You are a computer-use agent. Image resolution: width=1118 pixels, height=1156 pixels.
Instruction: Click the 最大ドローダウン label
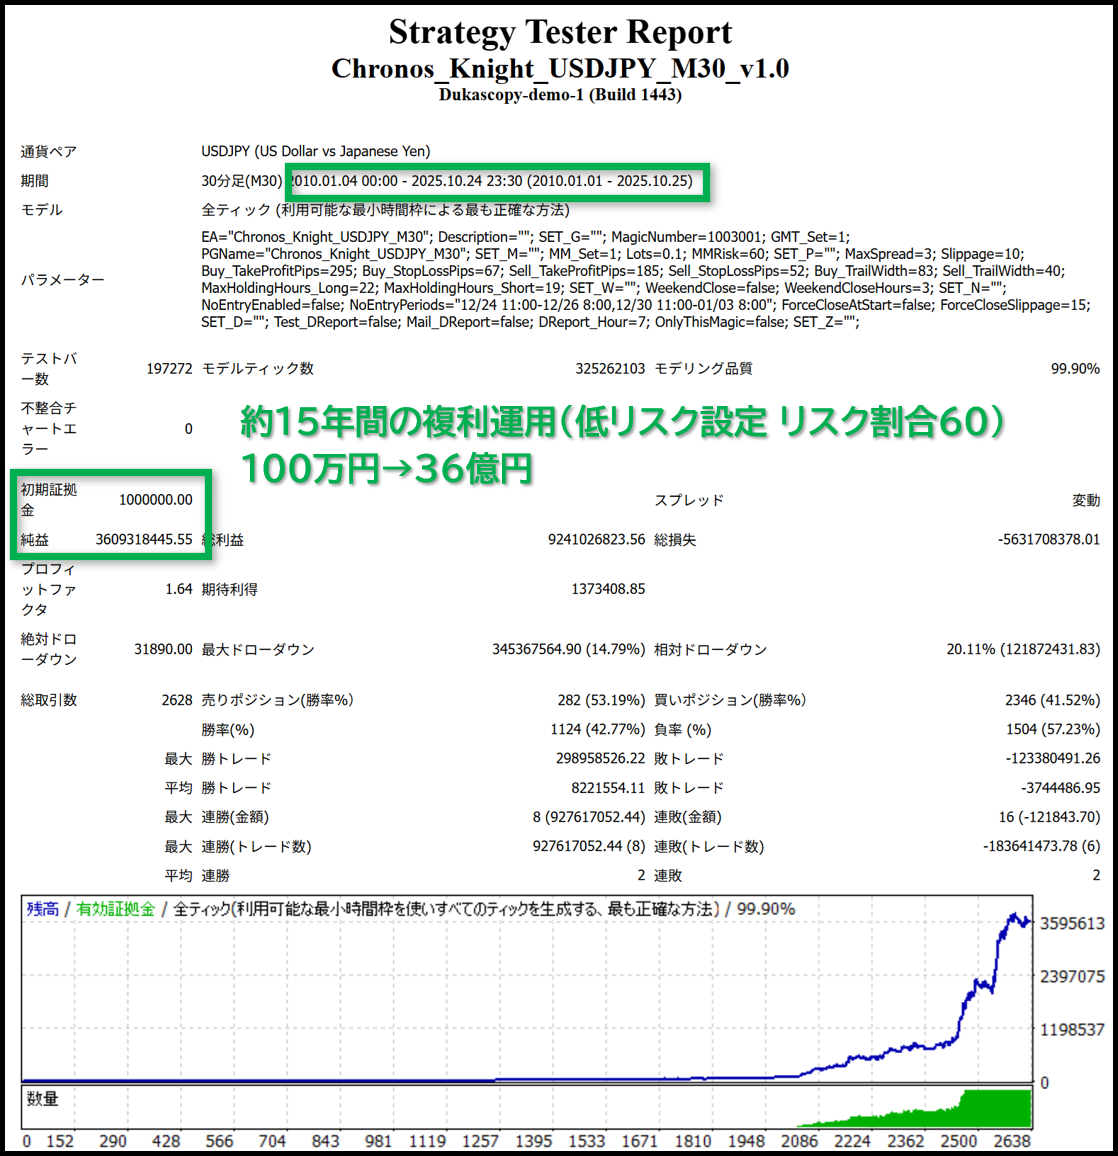click(258, 650)
